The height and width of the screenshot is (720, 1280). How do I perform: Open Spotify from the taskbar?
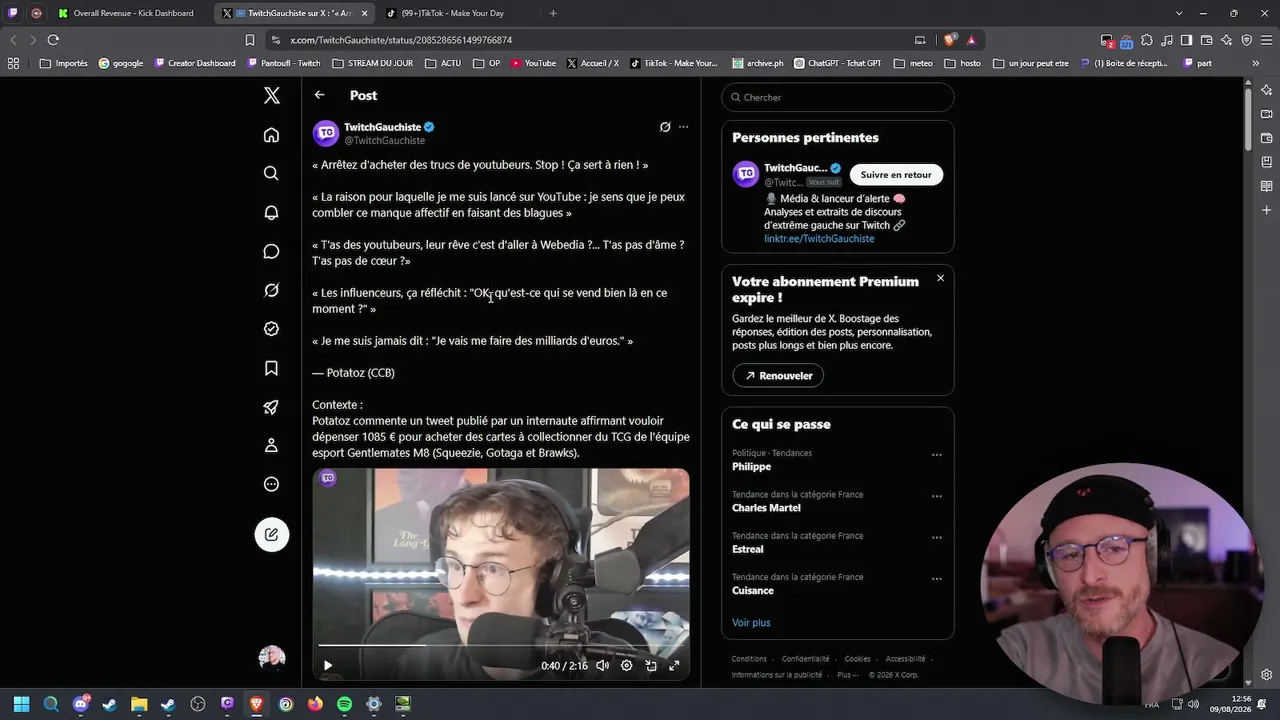point(344,704)
